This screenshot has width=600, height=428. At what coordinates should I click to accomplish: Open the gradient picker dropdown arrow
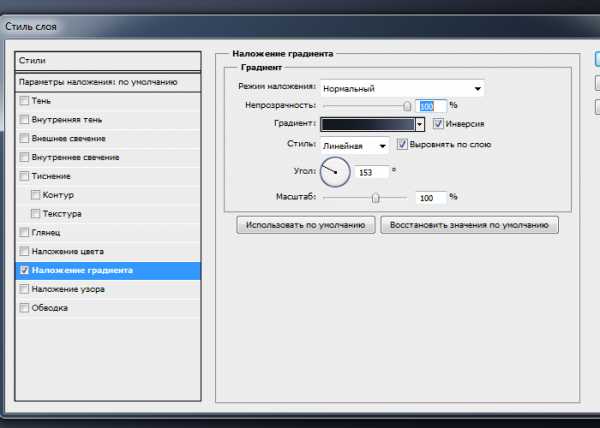[x=420, y=125]
